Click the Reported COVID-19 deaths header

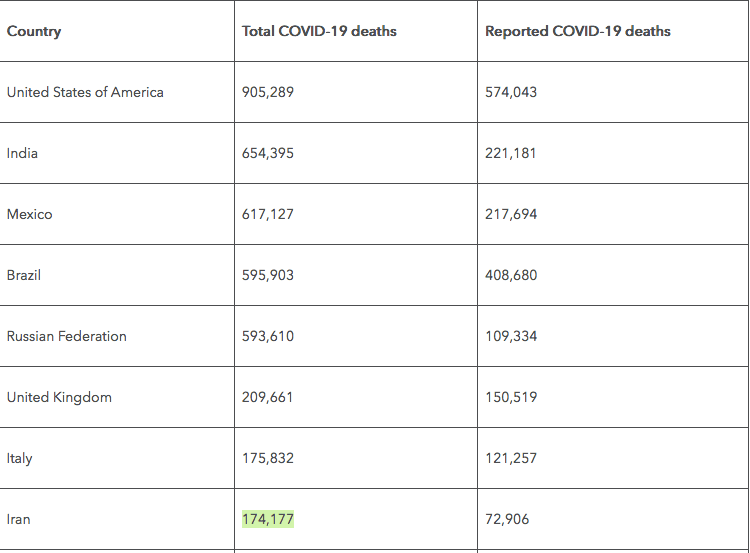[x=577, y=31]
